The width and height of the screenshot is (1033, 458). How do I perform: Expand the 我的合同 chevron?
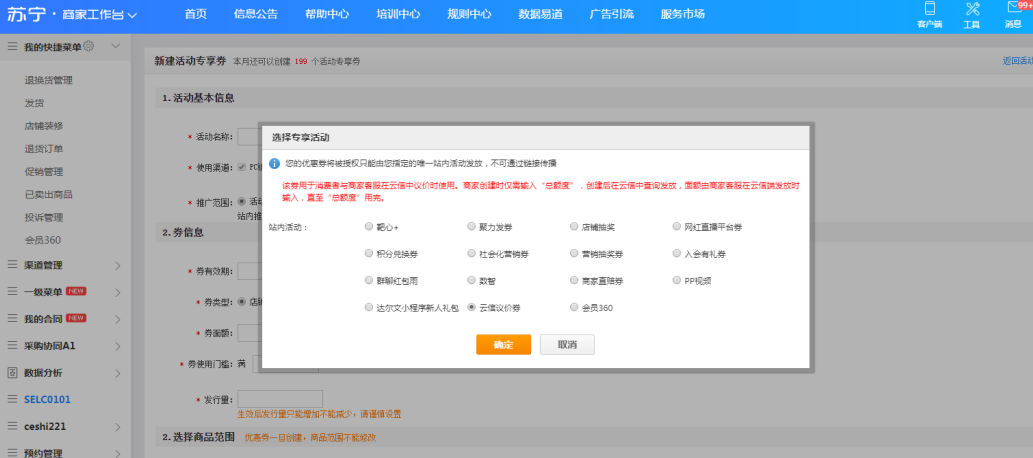pyautogui.click(x=118, y=320)
